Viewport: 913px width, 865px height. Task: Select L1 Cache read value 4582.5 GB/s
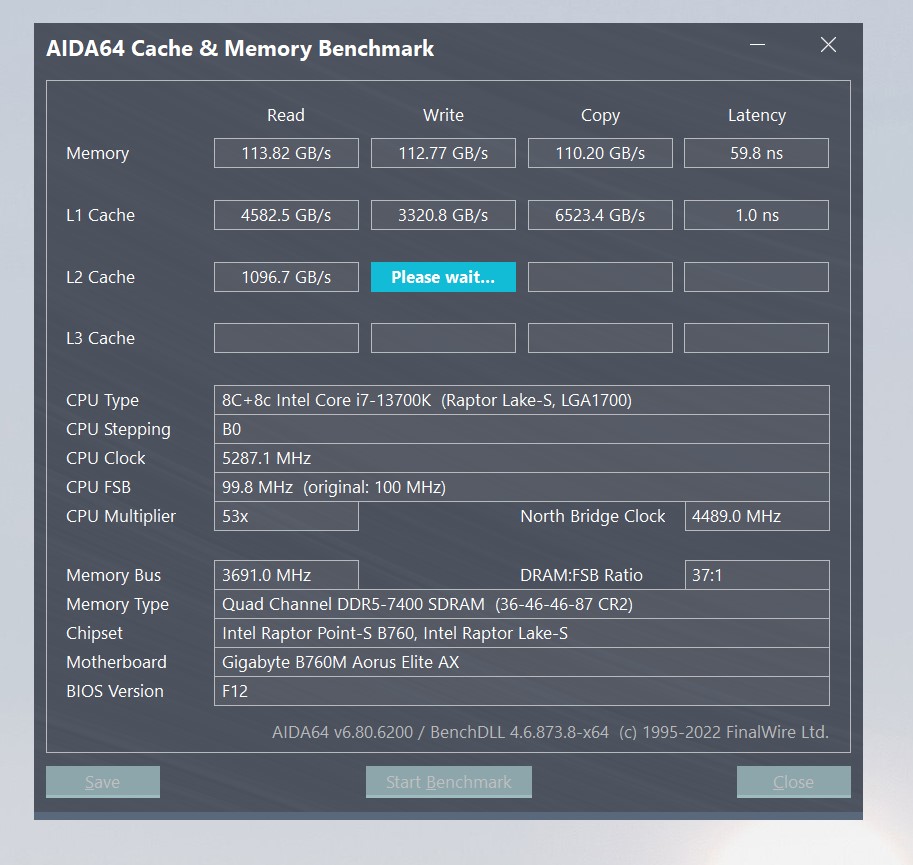pos(286,215)
